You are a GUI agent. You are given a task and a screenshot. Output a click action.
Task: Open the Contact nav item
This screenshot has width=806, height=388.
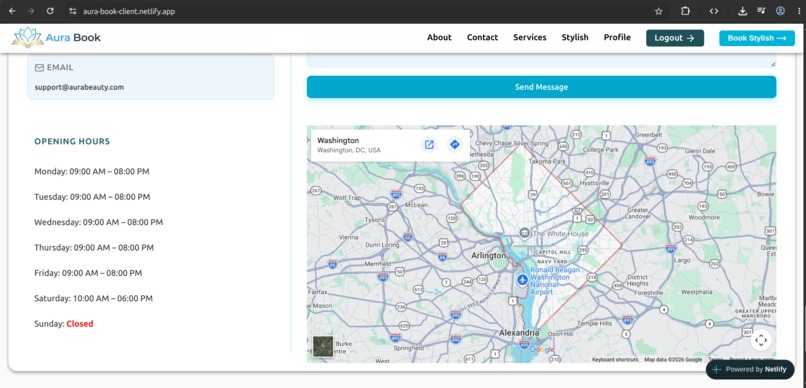(482, 38)
